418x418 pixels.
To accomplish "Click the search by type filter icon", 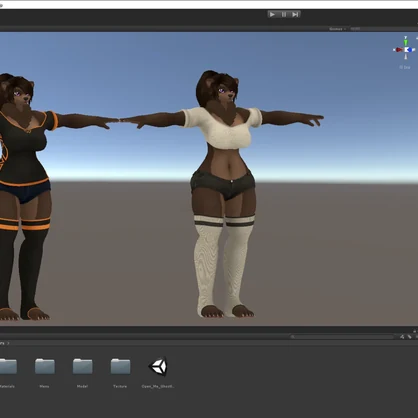I will click(x=402, y=337).
